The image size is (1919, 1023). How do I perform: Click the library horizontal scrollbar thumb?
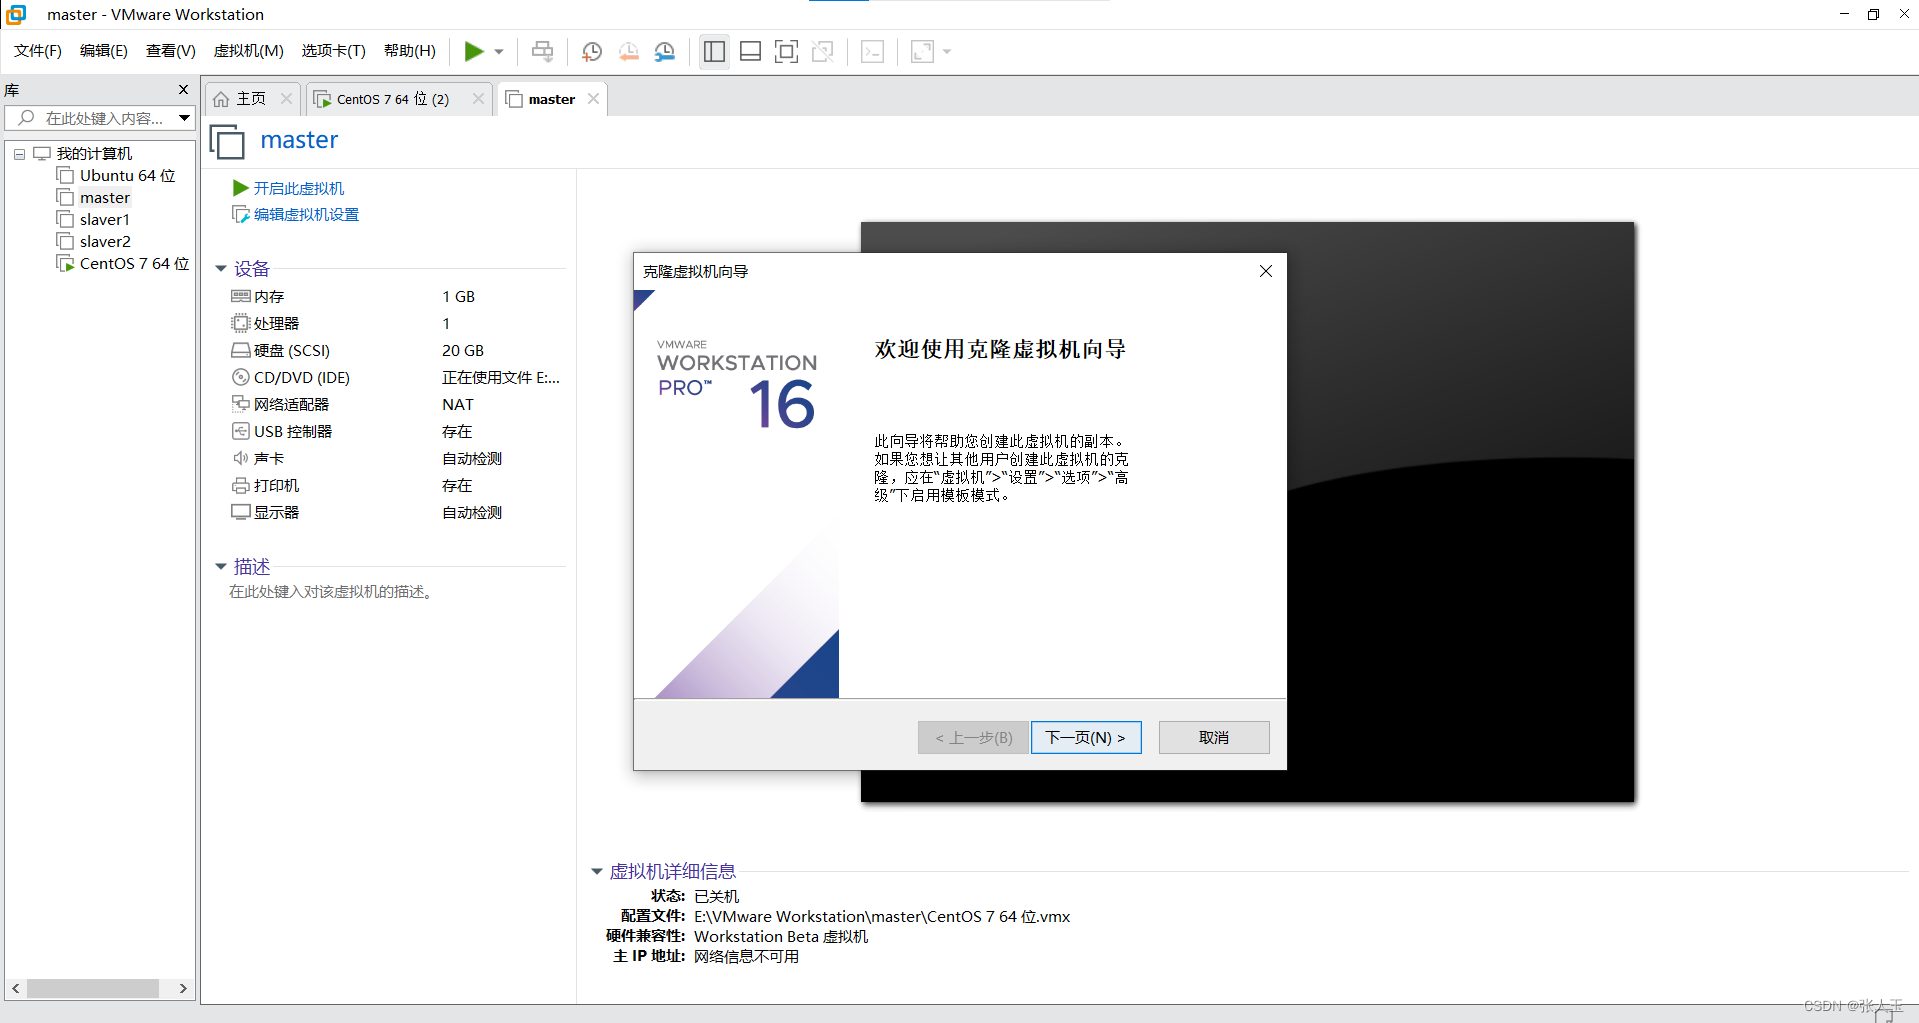[x=93, y=988]
